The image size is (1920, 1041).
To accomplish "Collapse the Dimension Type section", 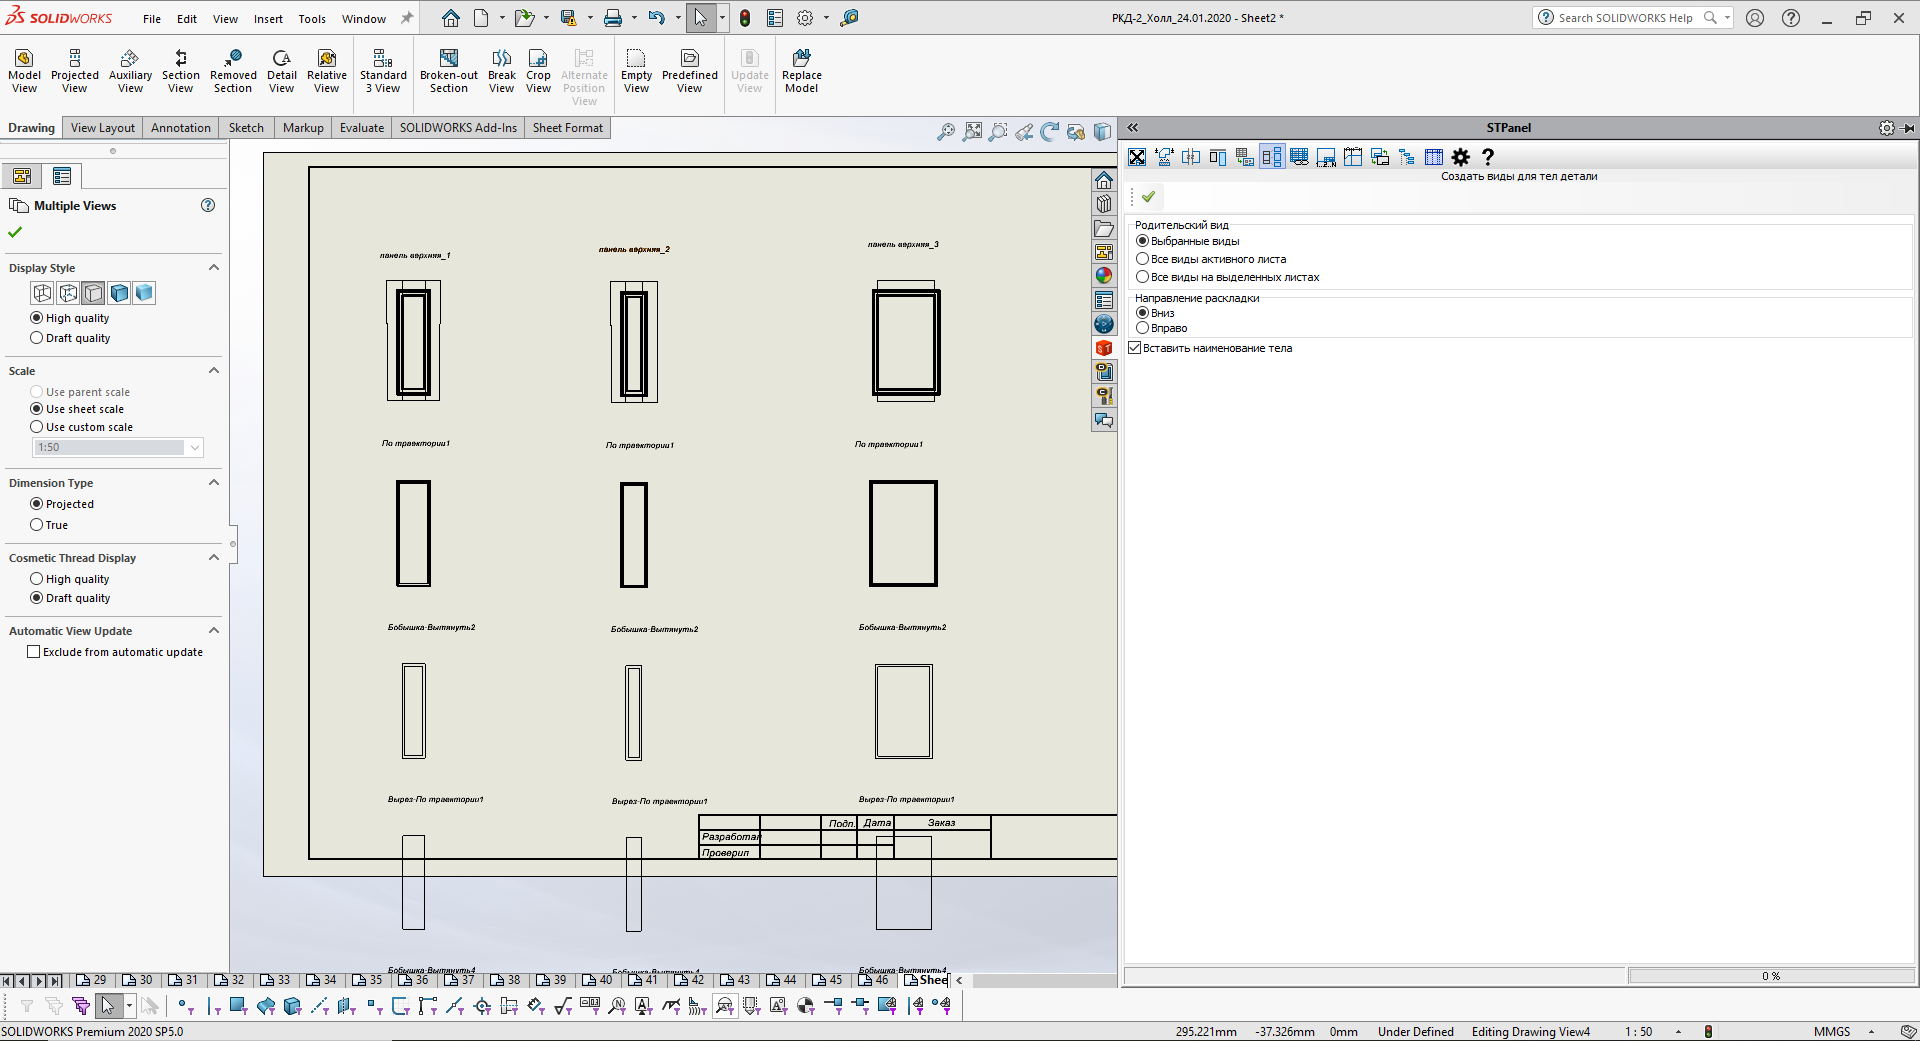I will click(213, 483).
